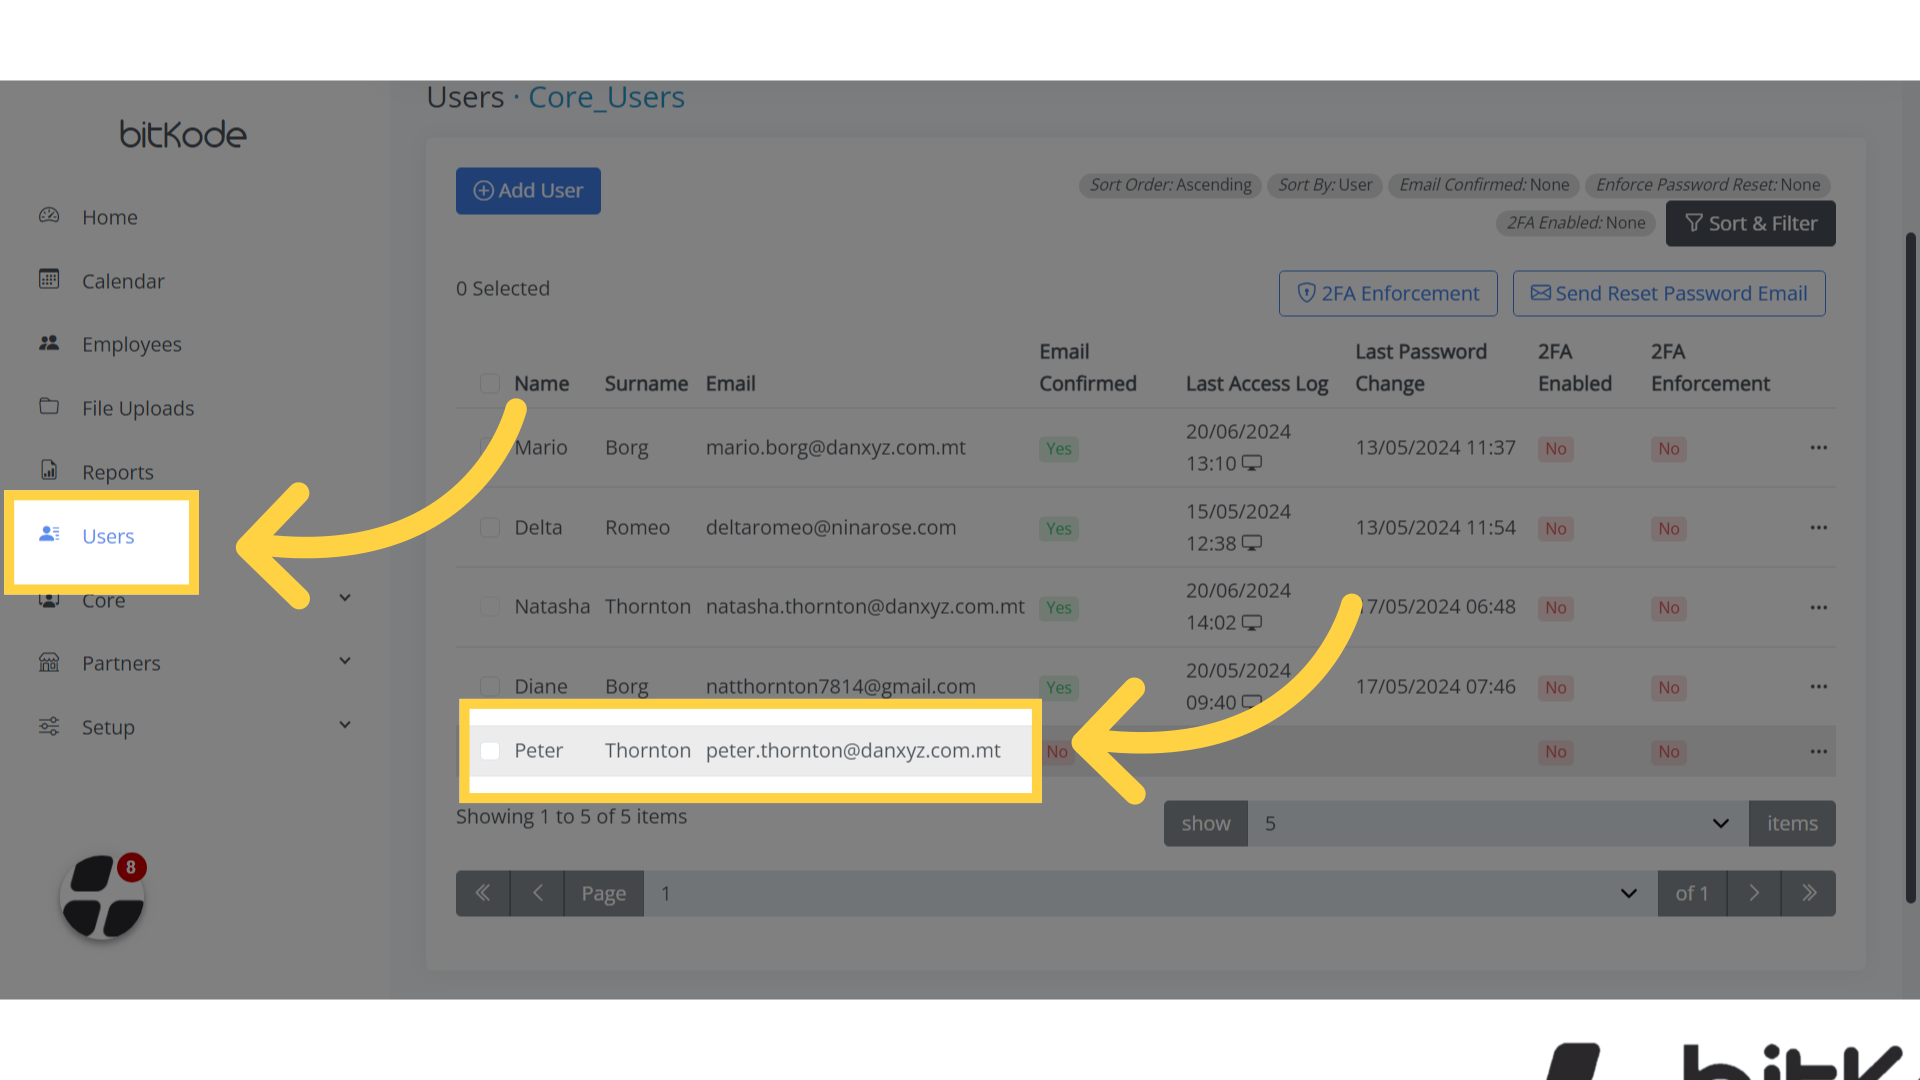Viewport: 1920px width, 1080px height.
Task: Check Mario Borg's row checkbox
Action: click(490, 447)
